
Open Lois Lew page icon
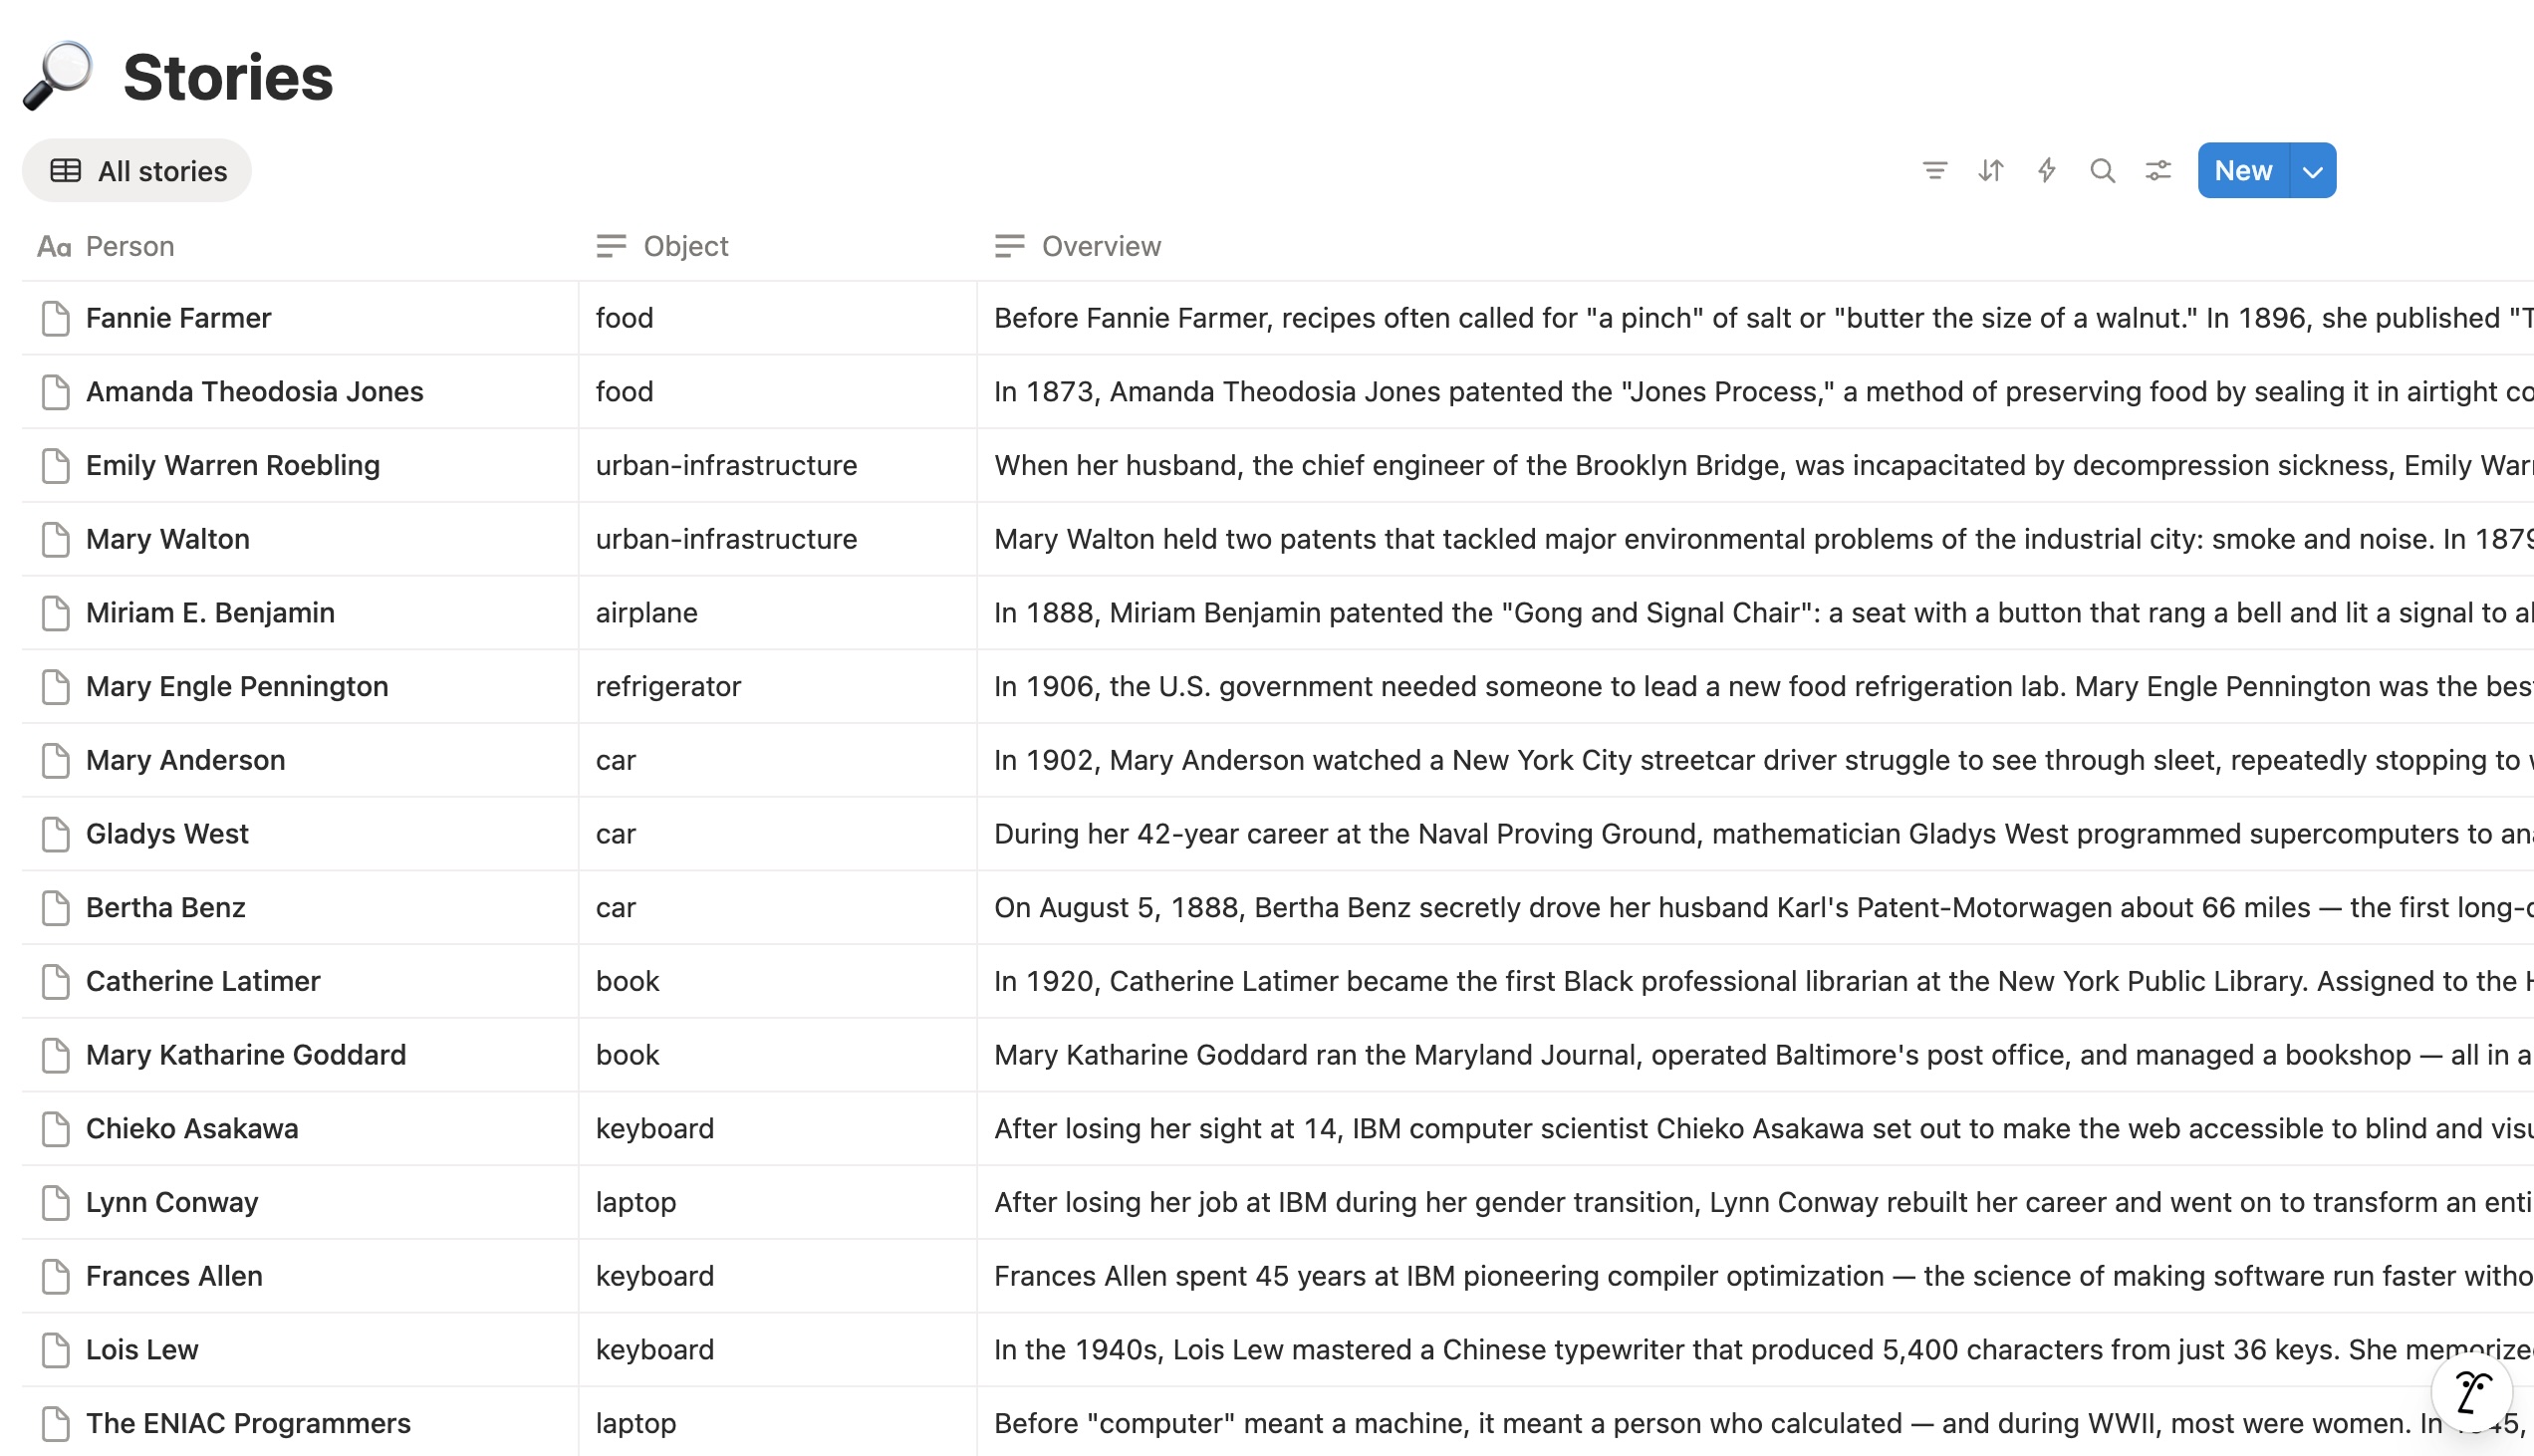coord(56,1350)
